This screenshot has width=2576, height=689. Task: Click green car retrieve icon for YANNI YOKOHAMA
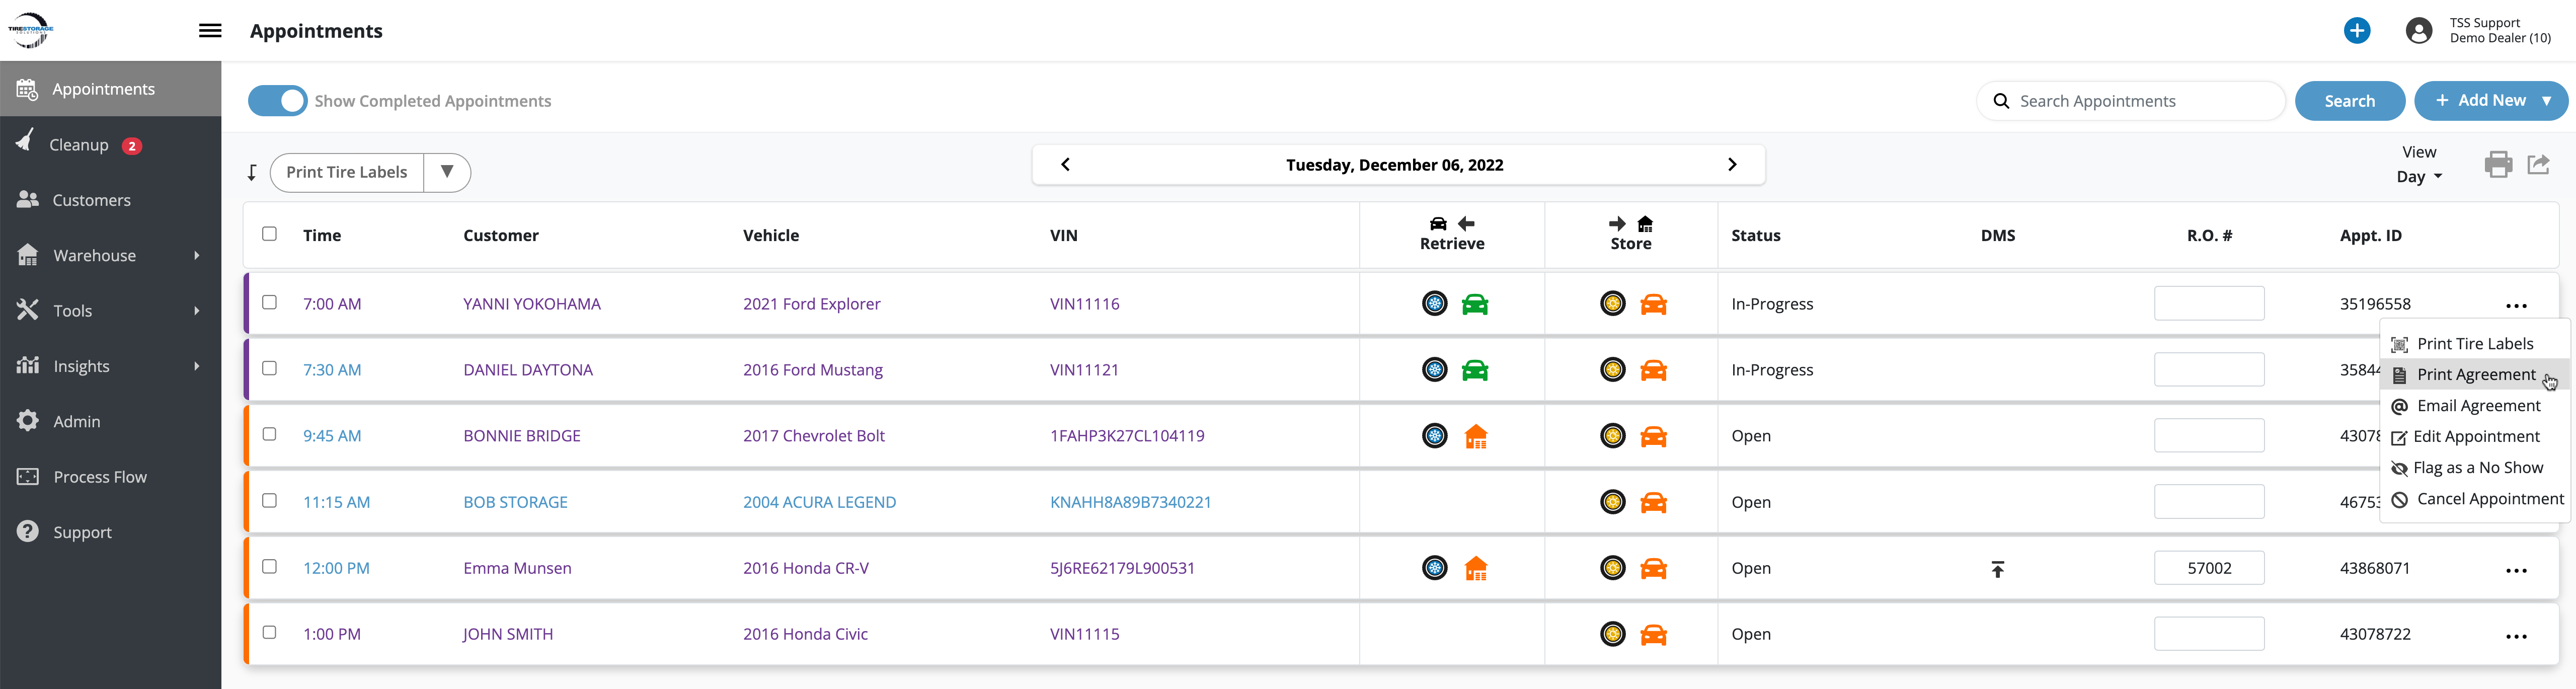point(1474,304)
